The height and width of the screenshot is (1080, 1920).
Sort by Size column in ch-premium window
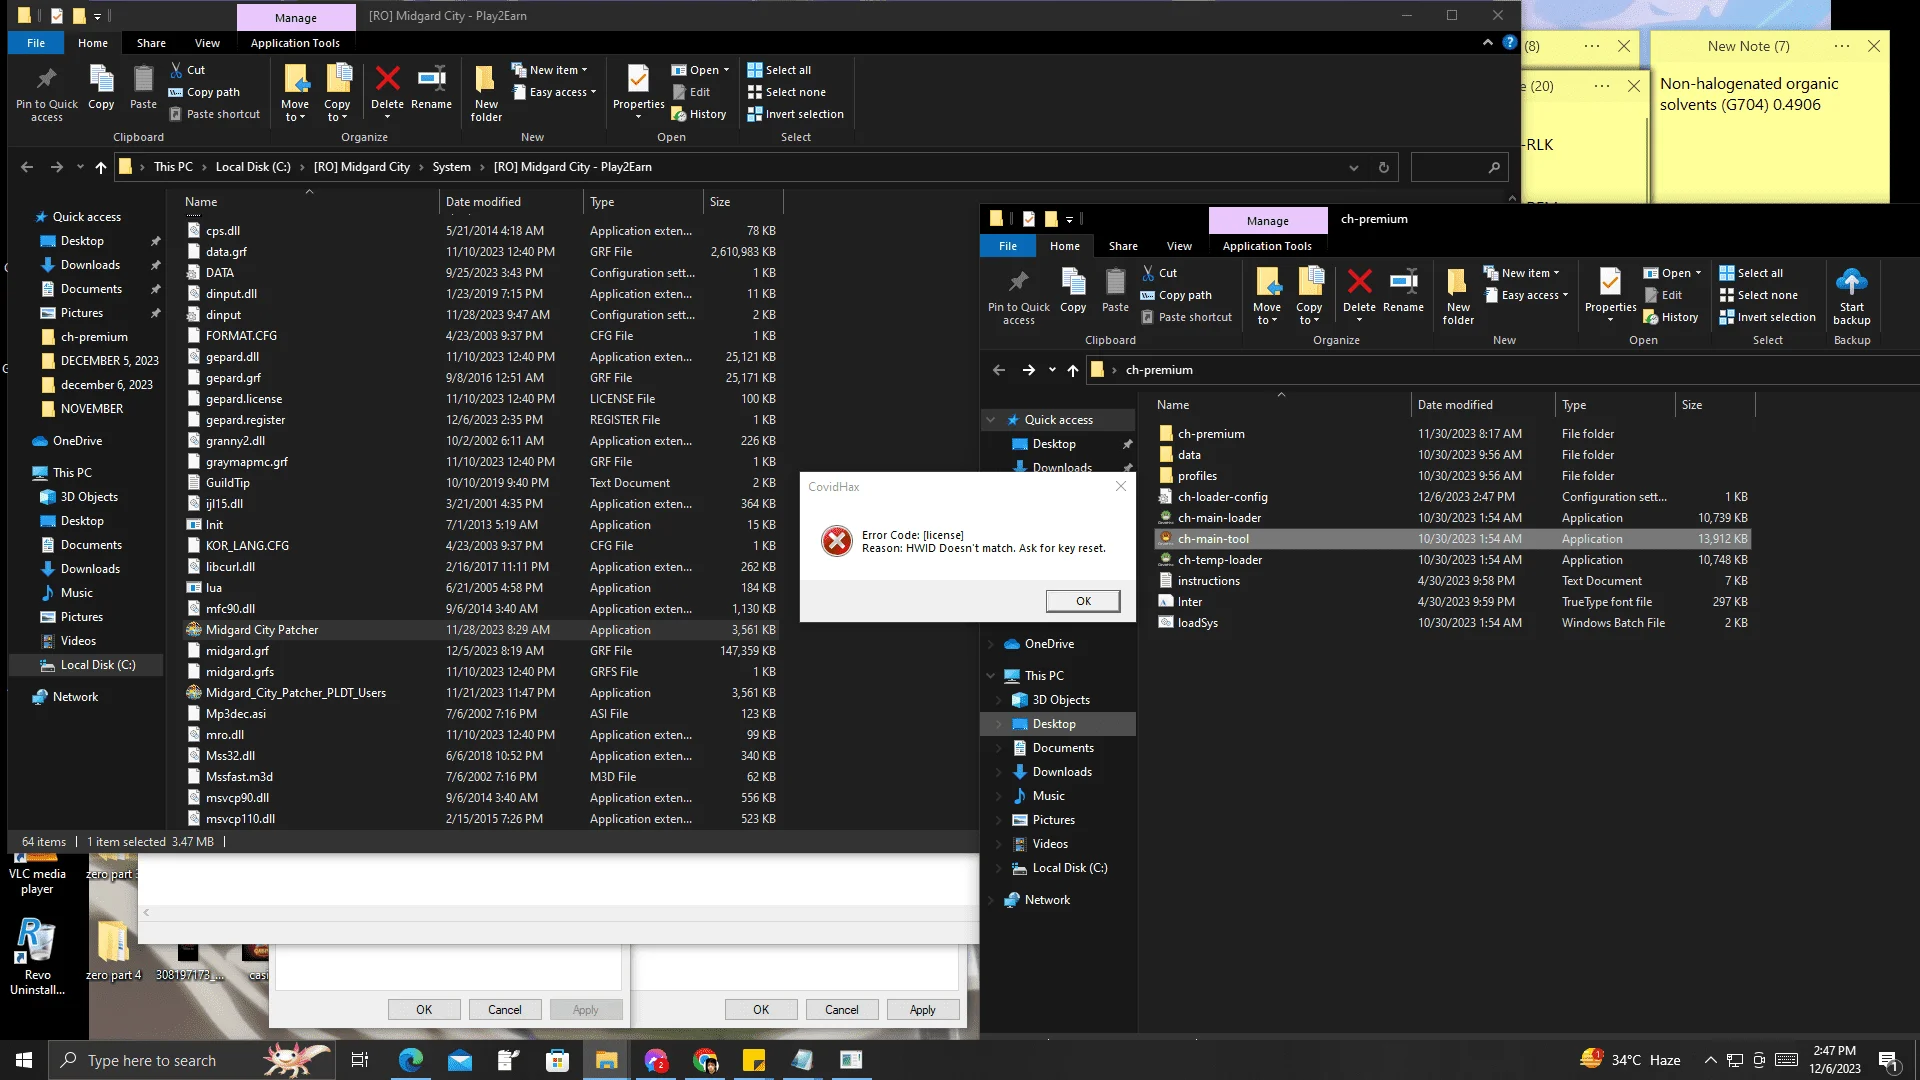1714,405
